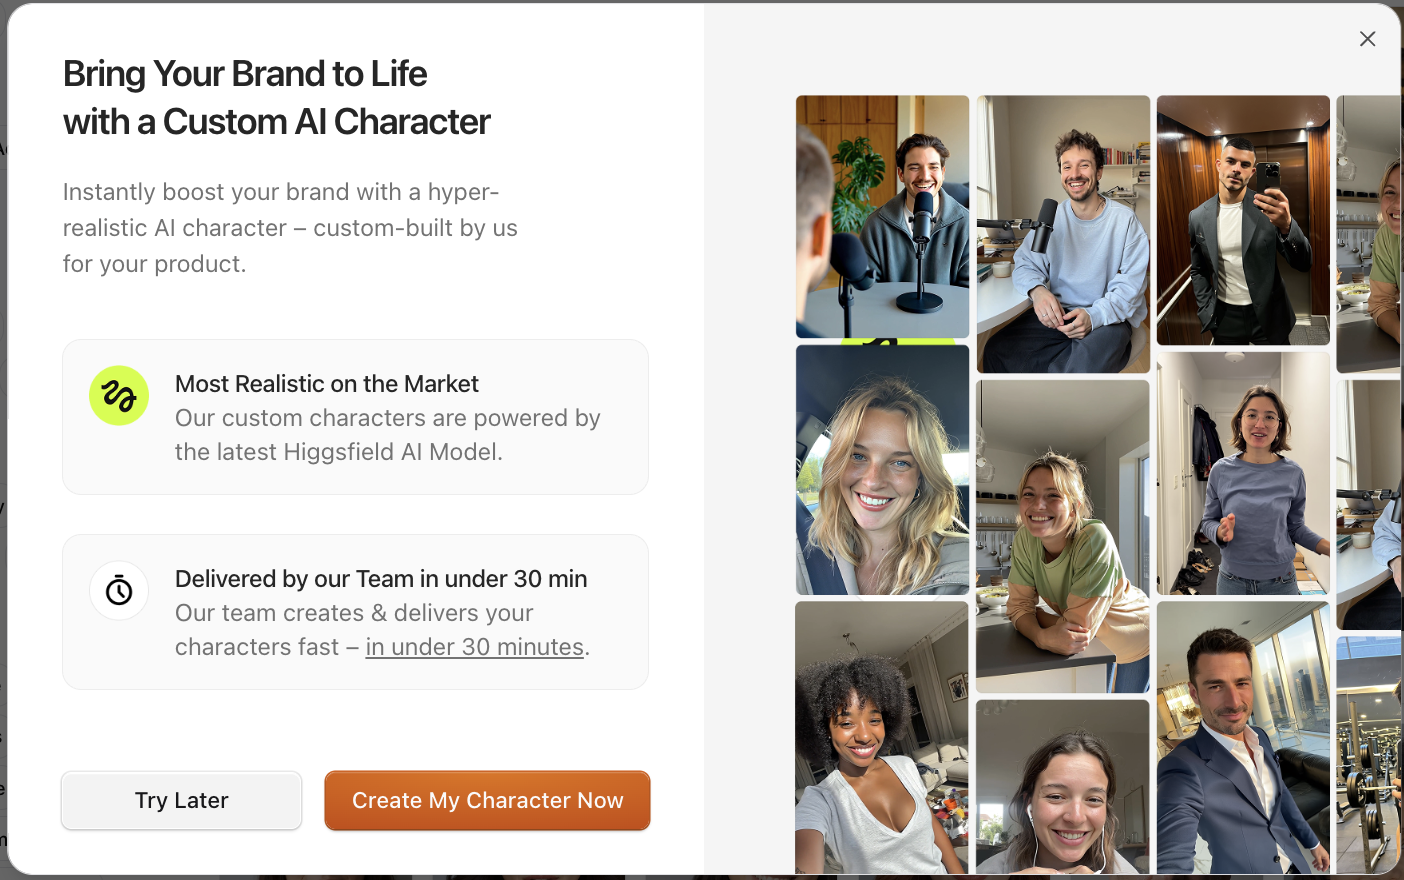Click the Most Realistic on the Market card

pos(355,417)
